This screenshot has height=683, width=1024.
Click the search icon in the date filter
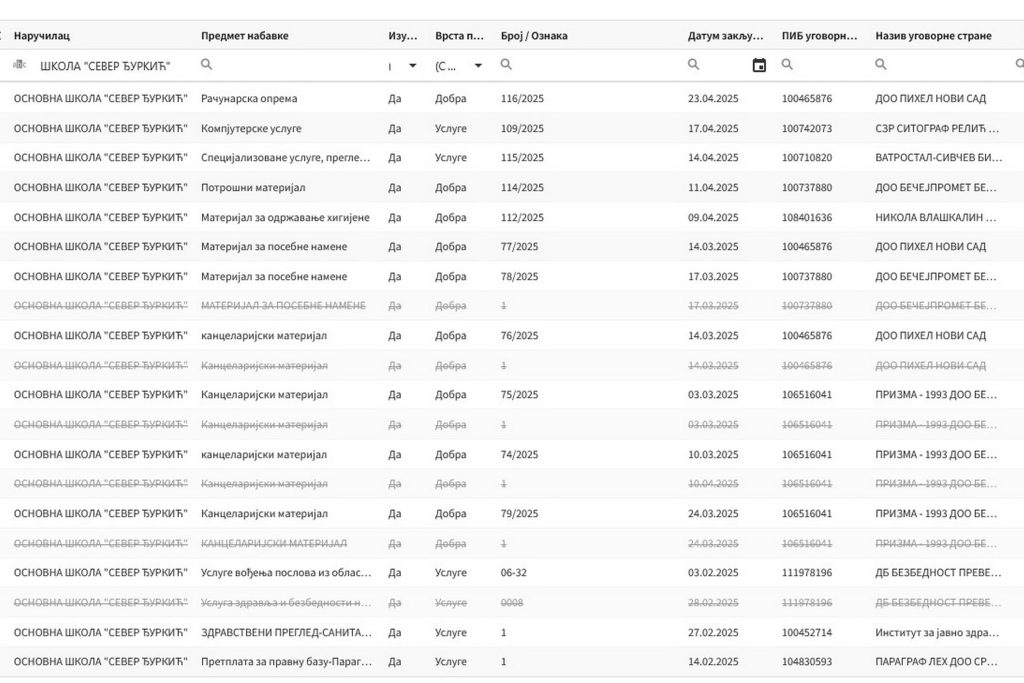click(694, 64)
